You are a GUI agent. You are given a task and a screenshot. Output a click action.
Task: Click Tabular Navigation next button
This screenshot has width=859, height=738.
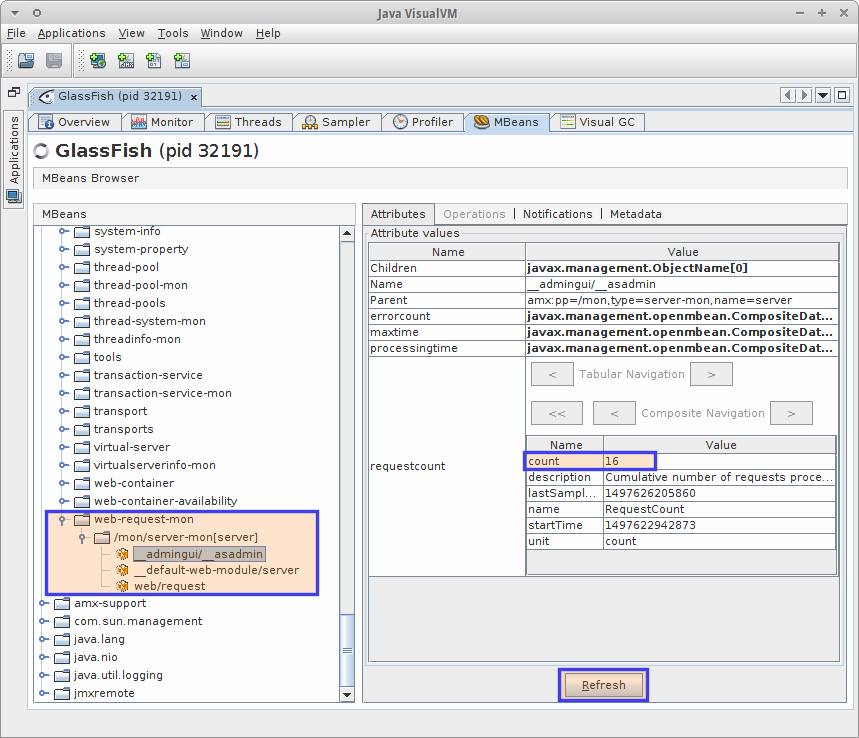(711, 375)
